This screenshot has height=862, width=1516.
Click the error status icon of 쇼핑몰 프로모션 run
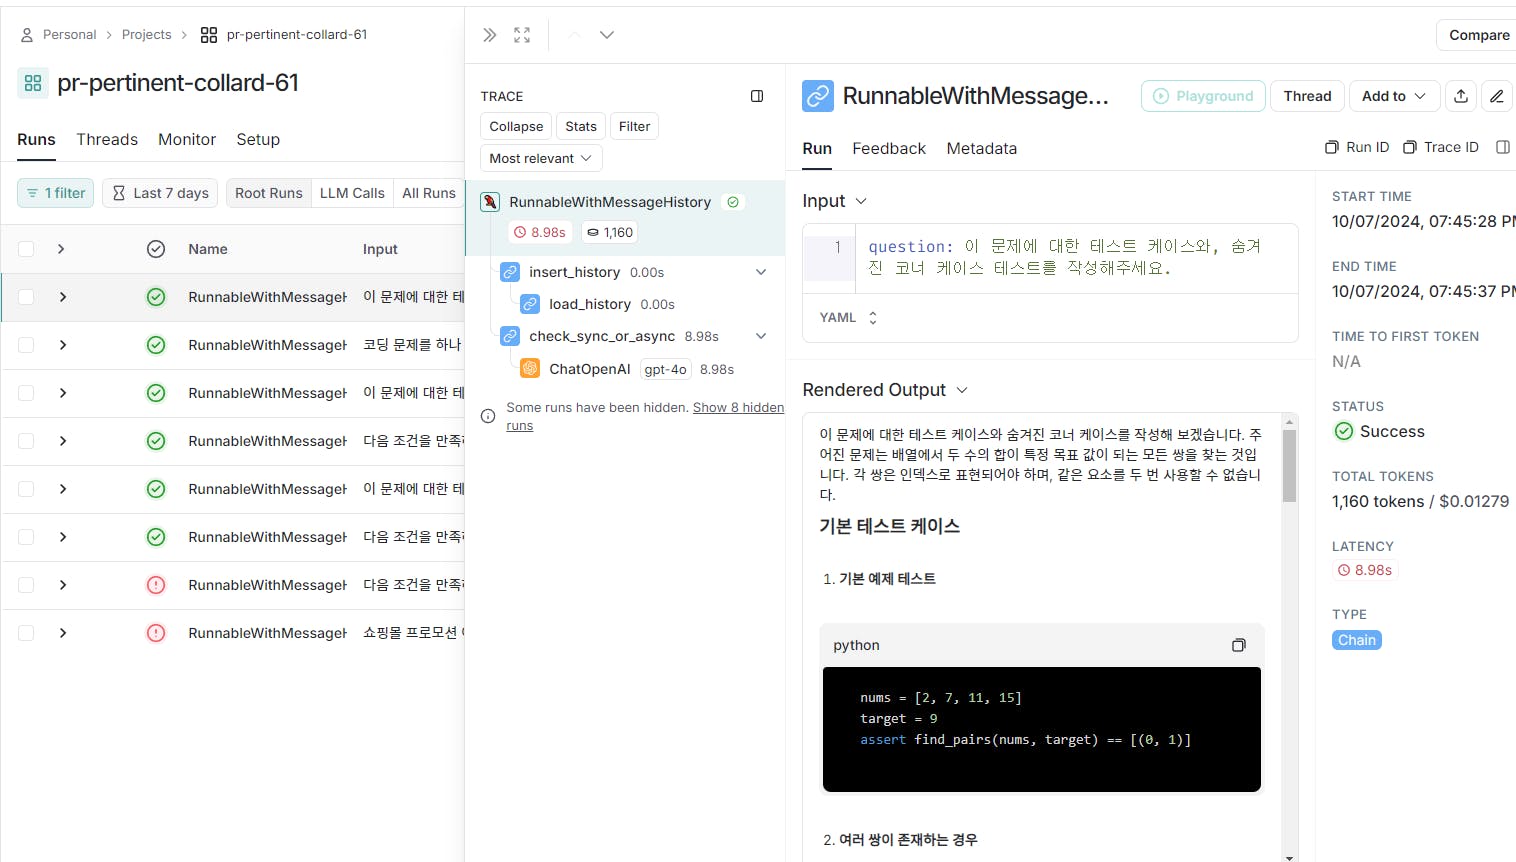coord(156,633)
